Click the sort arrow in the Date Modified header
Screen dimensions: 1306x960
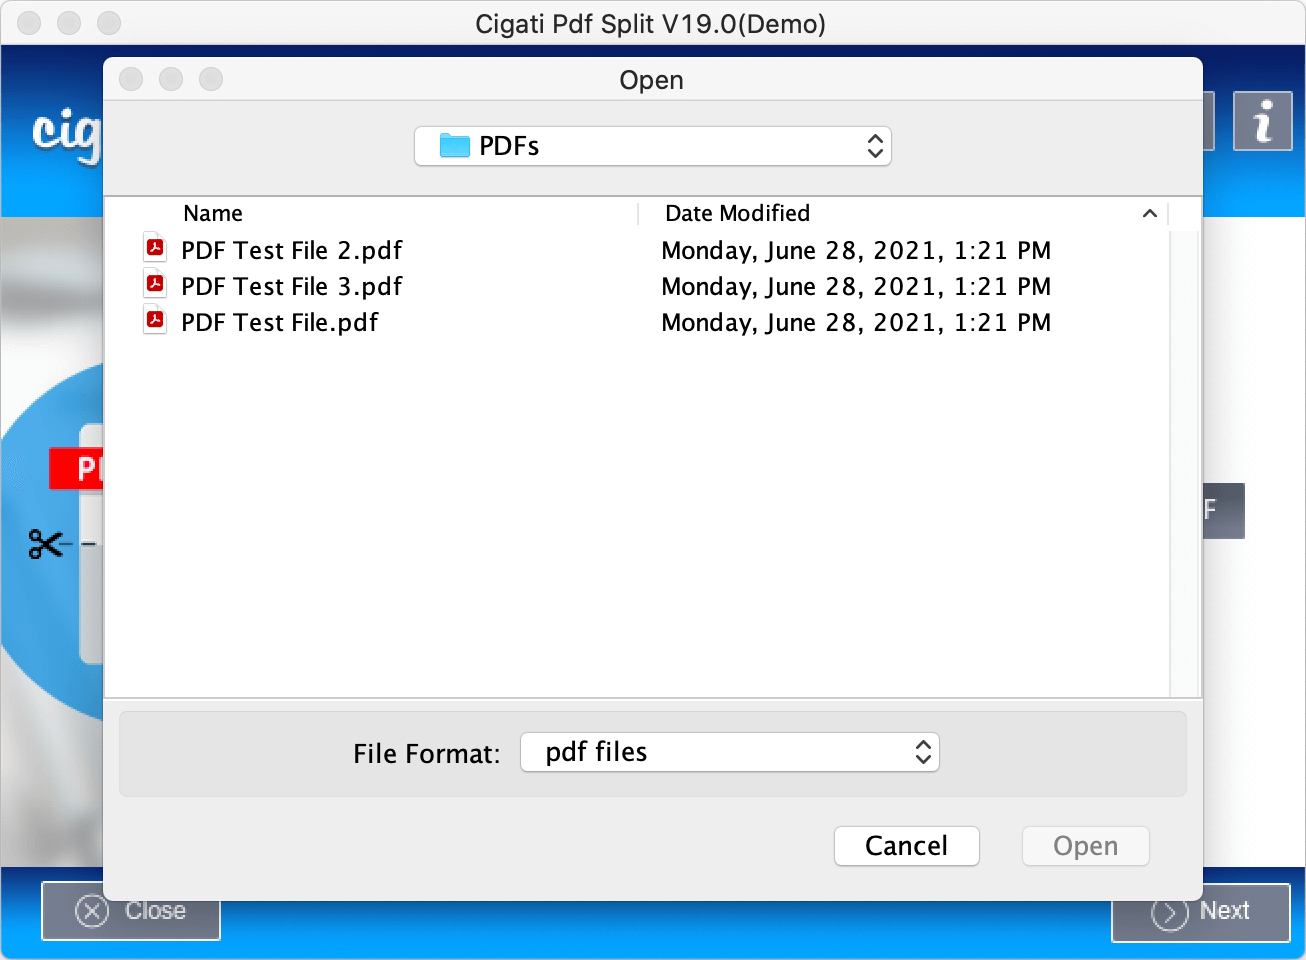[x=1150, y=213]
